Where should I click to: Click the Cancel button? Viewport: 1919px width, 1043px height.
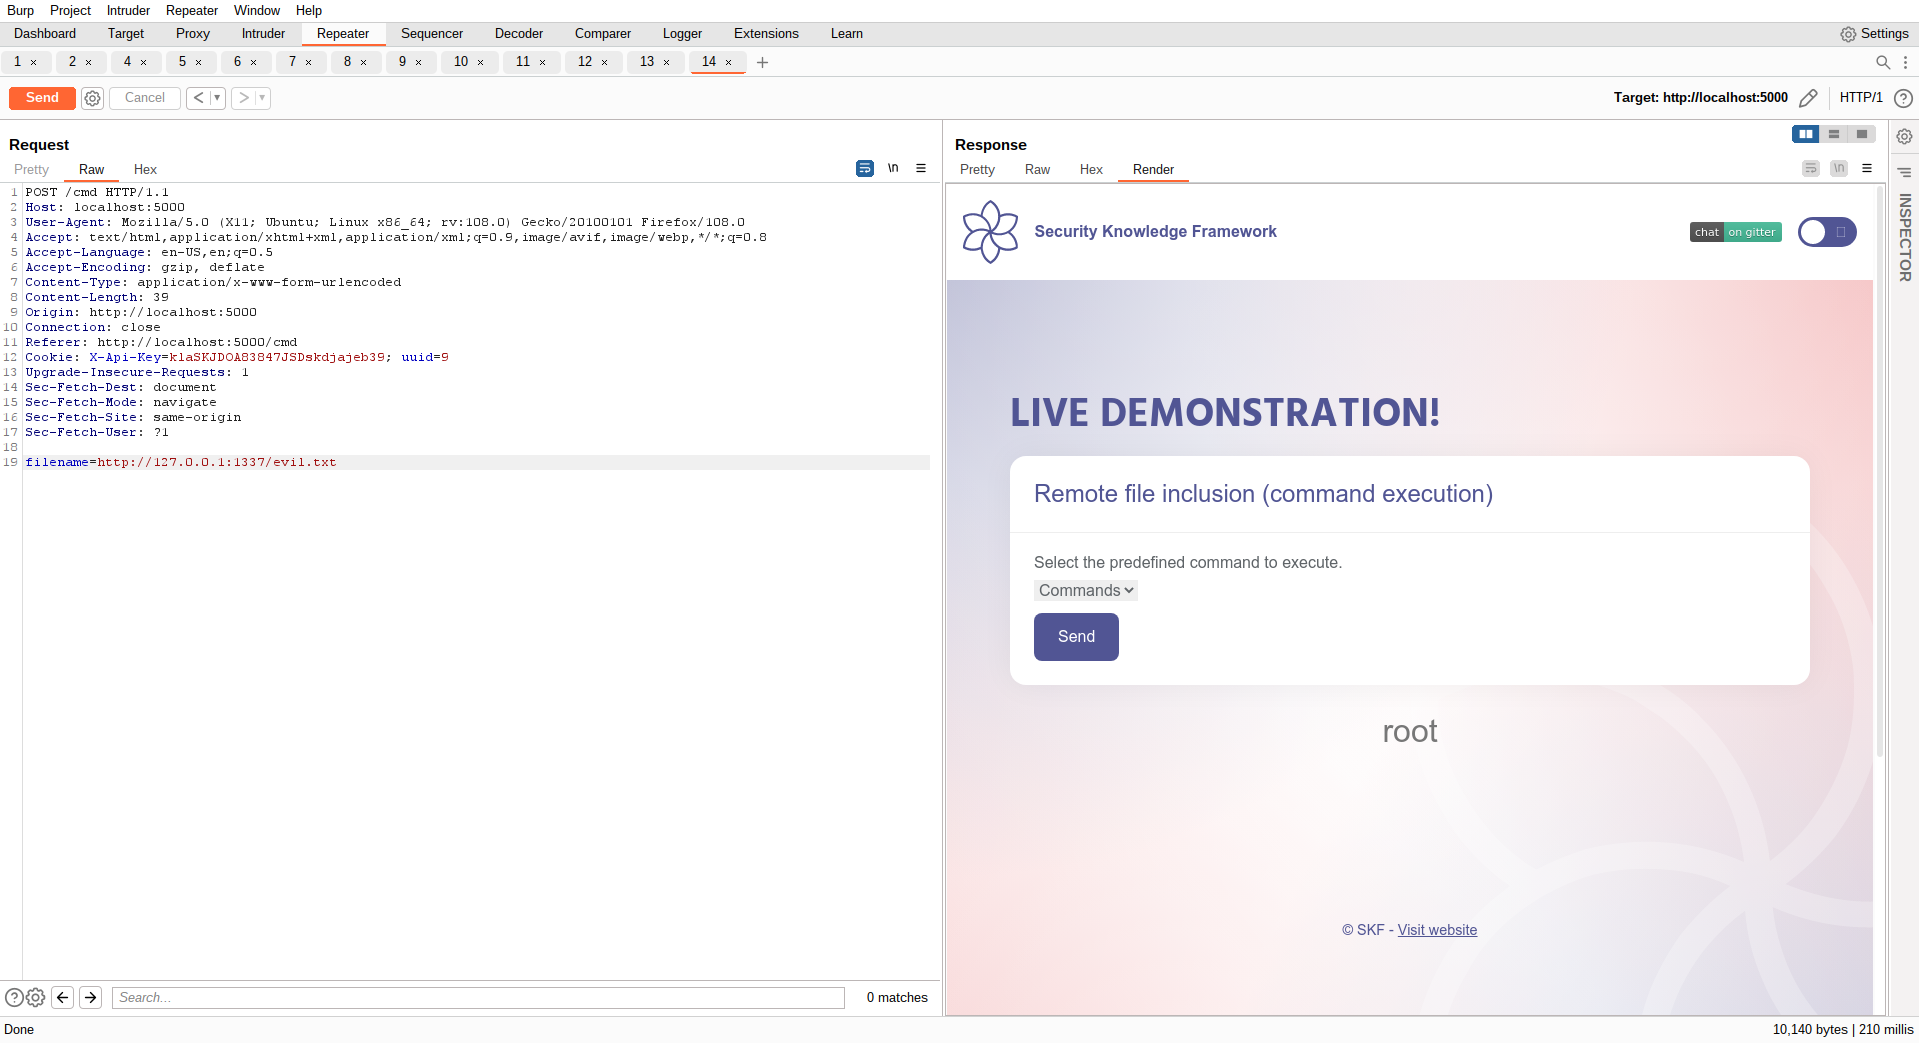(145, 98)
